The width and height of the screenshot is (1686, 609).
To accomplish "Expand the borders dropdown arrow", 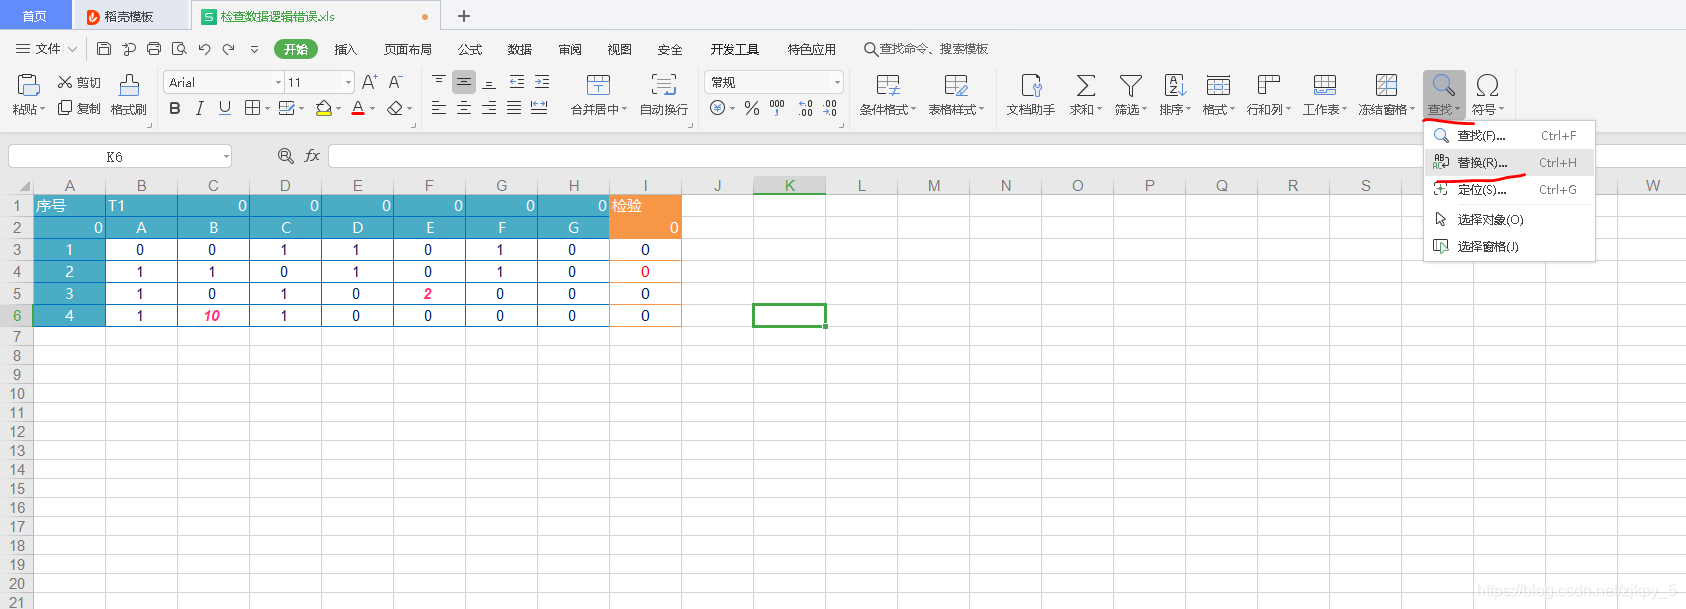I will coord(267,108).
